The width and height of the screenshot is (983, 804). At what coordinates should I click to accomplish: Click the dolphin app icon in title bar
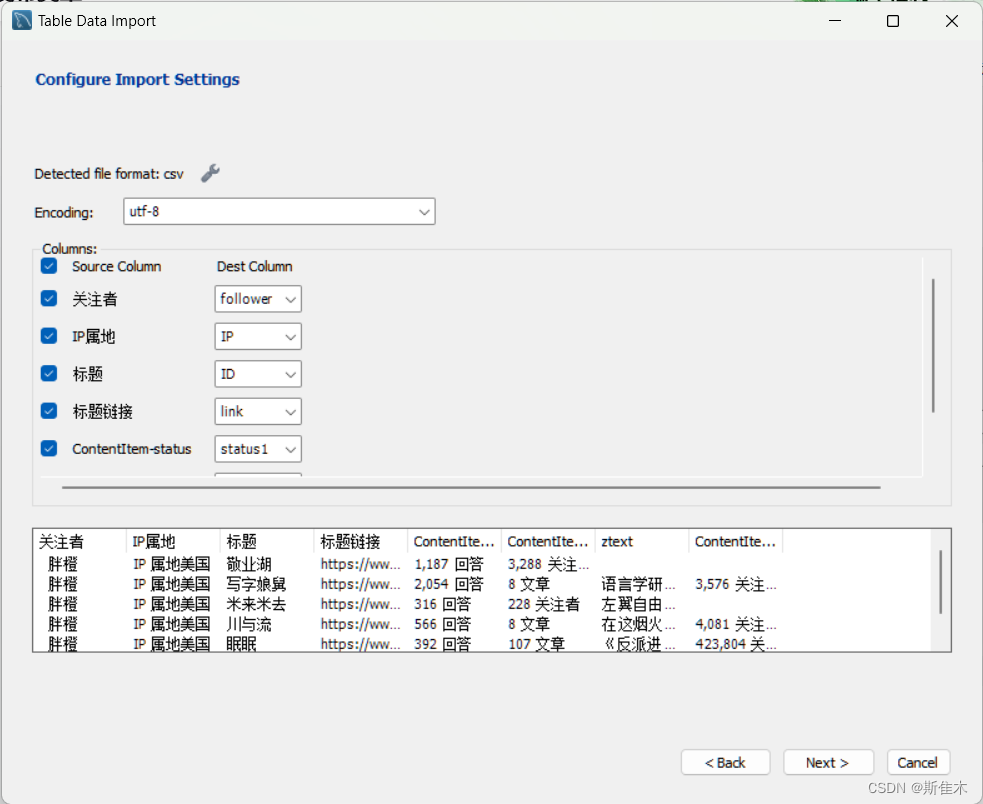click(x=20, y=20)
